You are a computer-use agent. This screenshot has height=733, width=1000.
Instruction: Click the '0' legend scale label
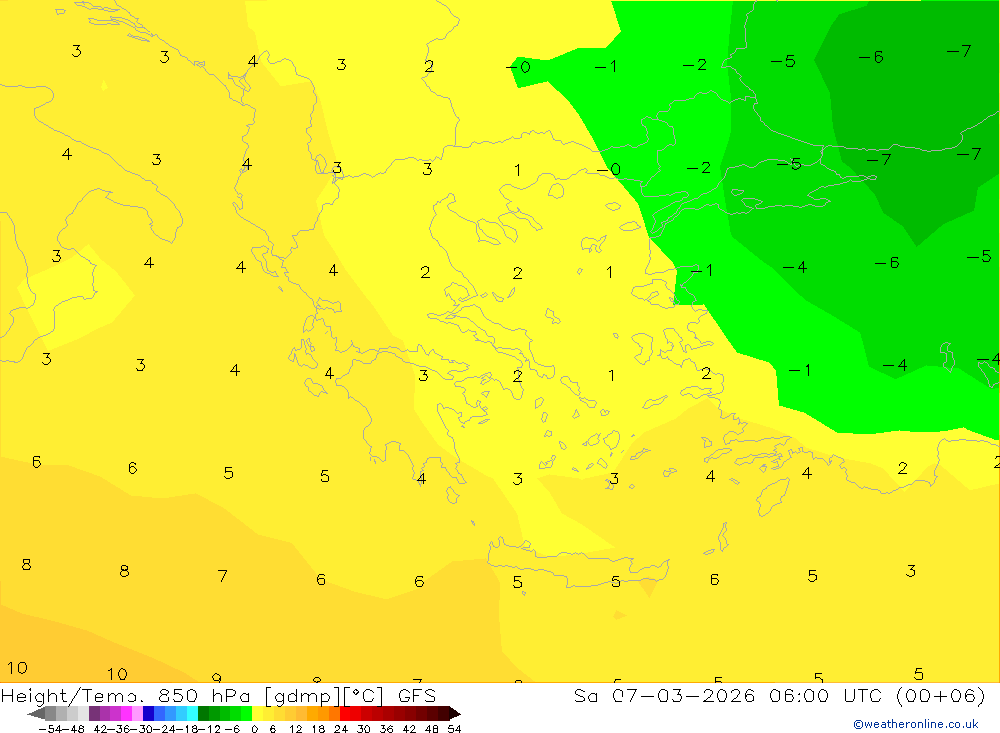click(254, 729)
